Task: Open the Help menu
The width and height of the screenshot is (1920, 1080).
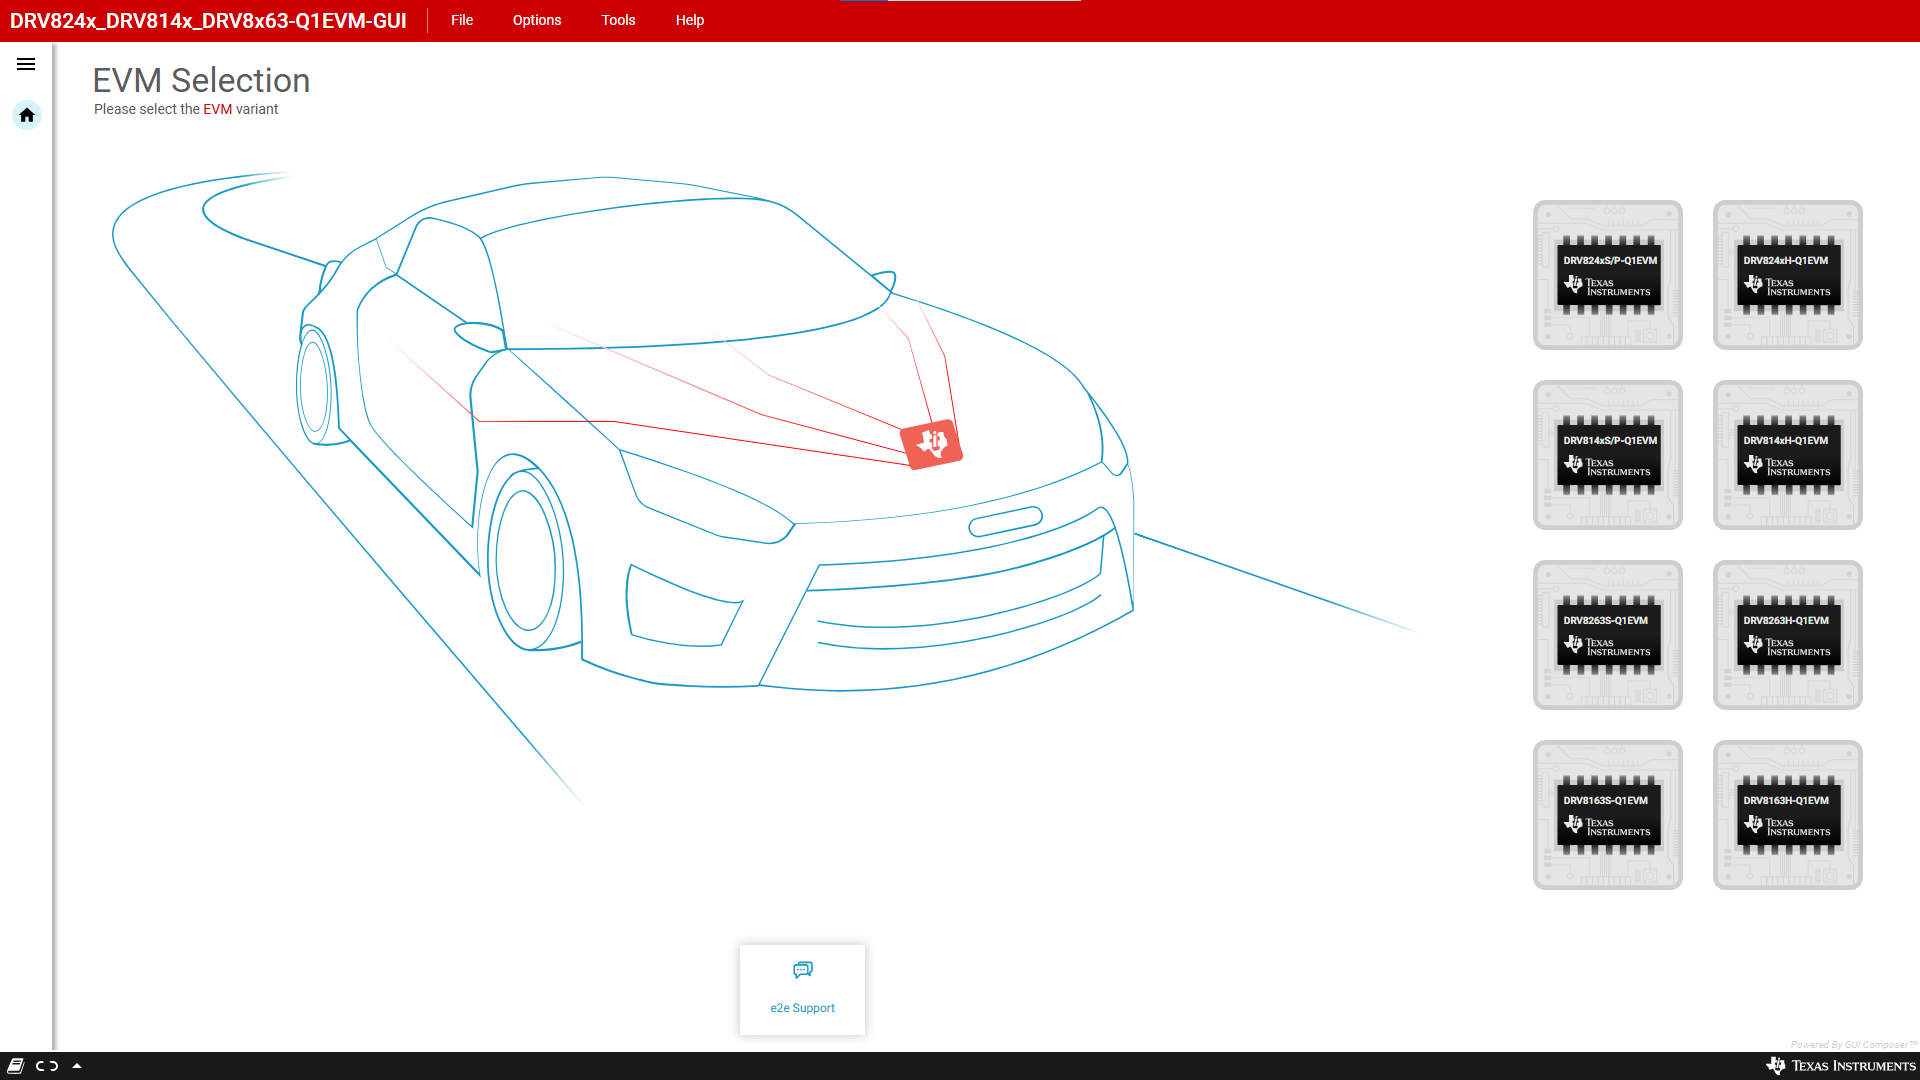Action: [689, 20]
